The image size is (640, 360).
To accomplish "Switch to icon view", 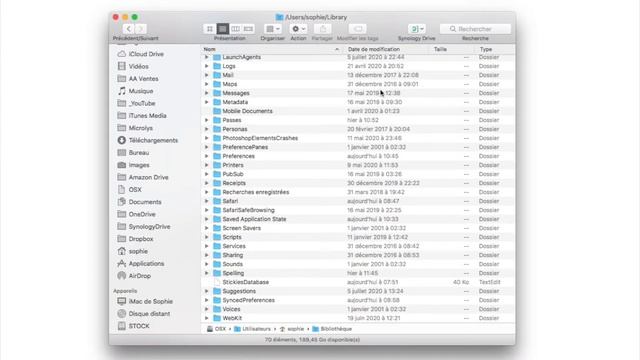I will click(x=210, y=29).
